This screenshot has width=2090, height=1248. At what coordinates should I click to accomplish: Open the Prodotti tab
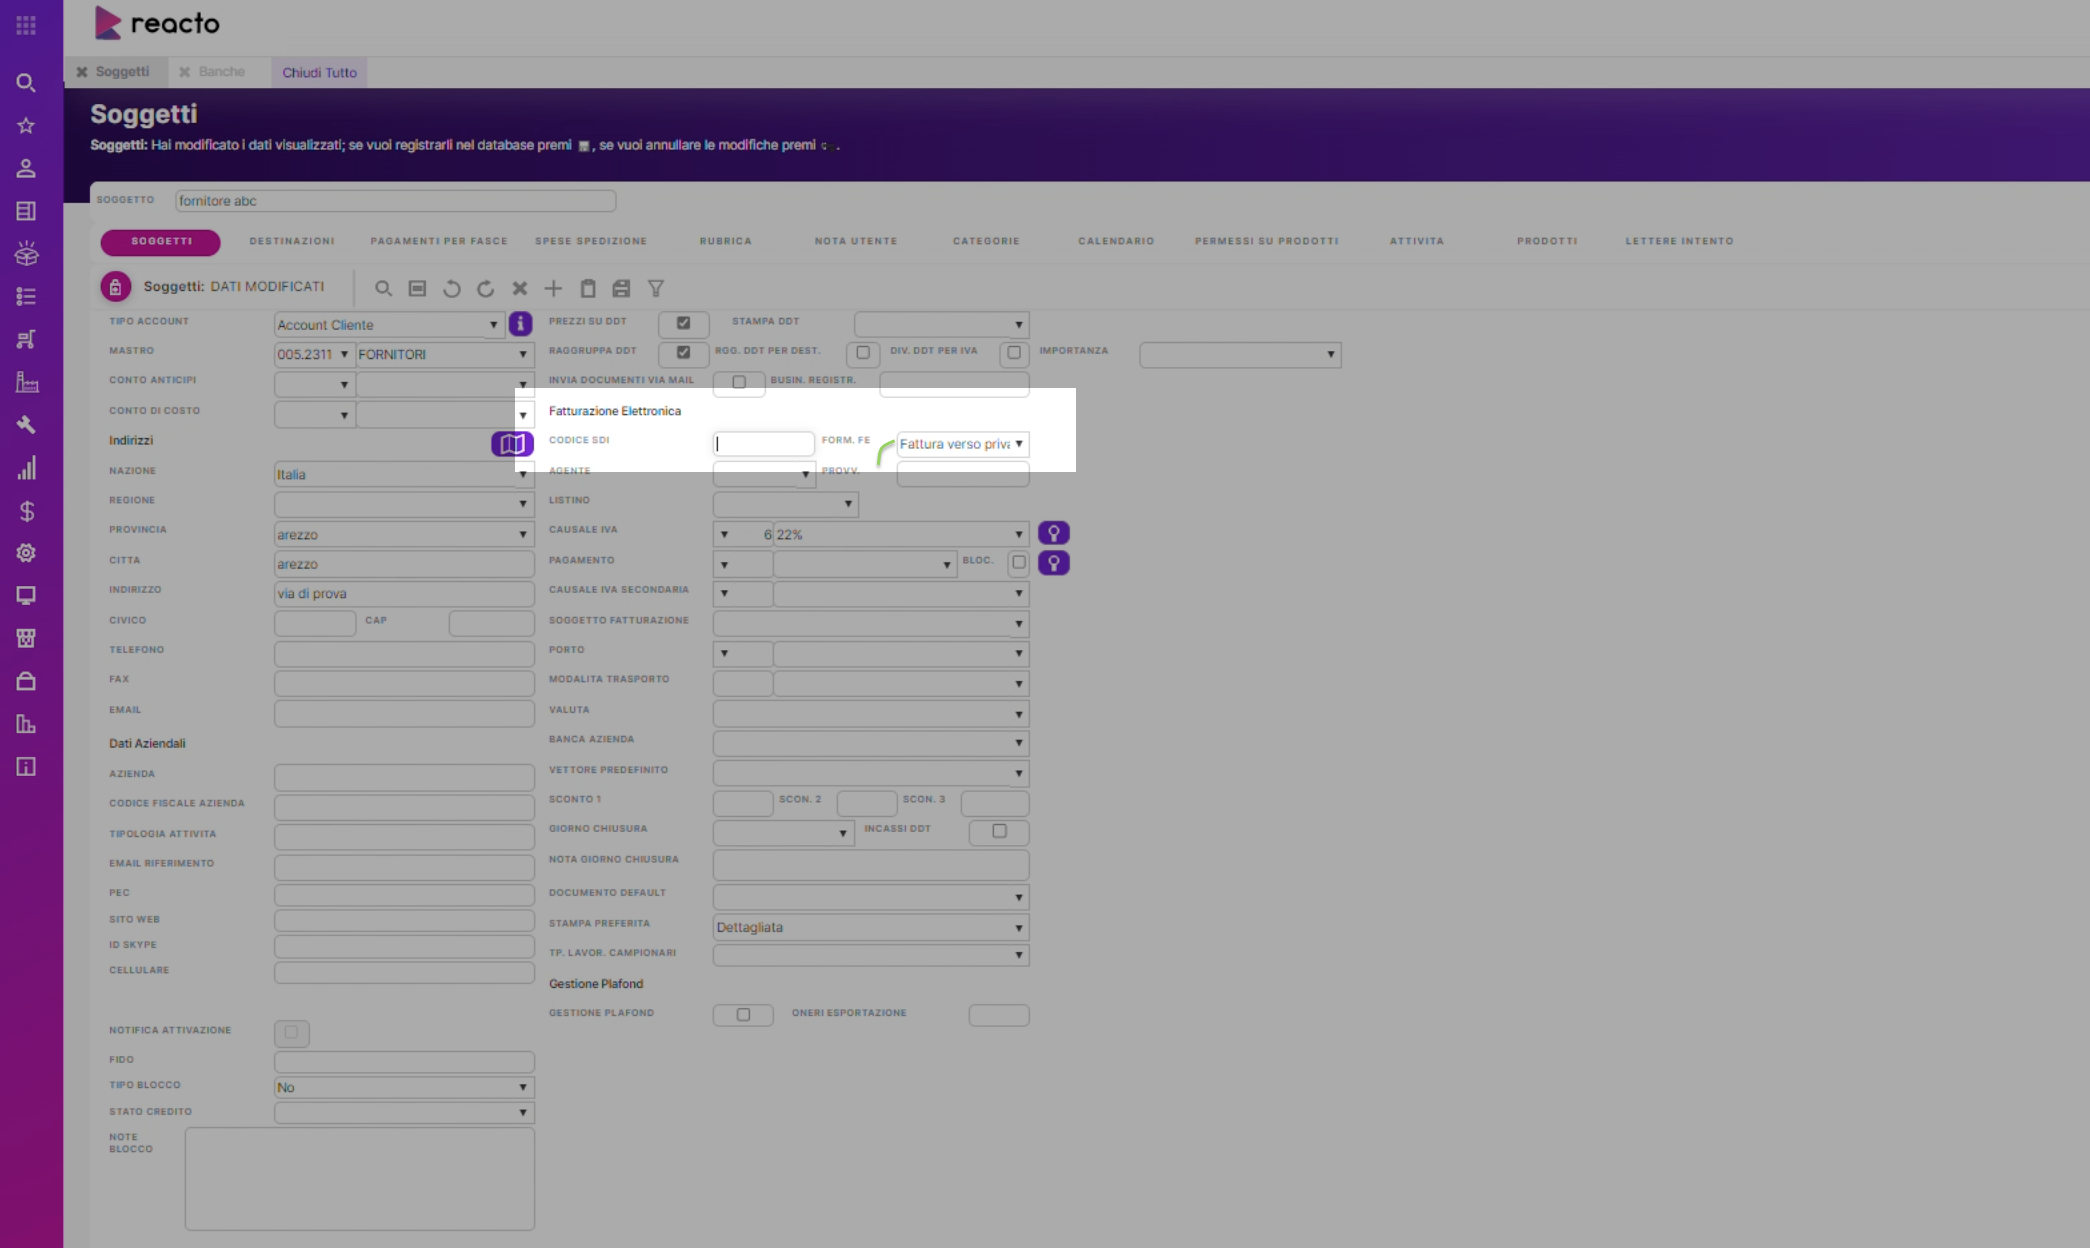click(x=1546, y=241)
